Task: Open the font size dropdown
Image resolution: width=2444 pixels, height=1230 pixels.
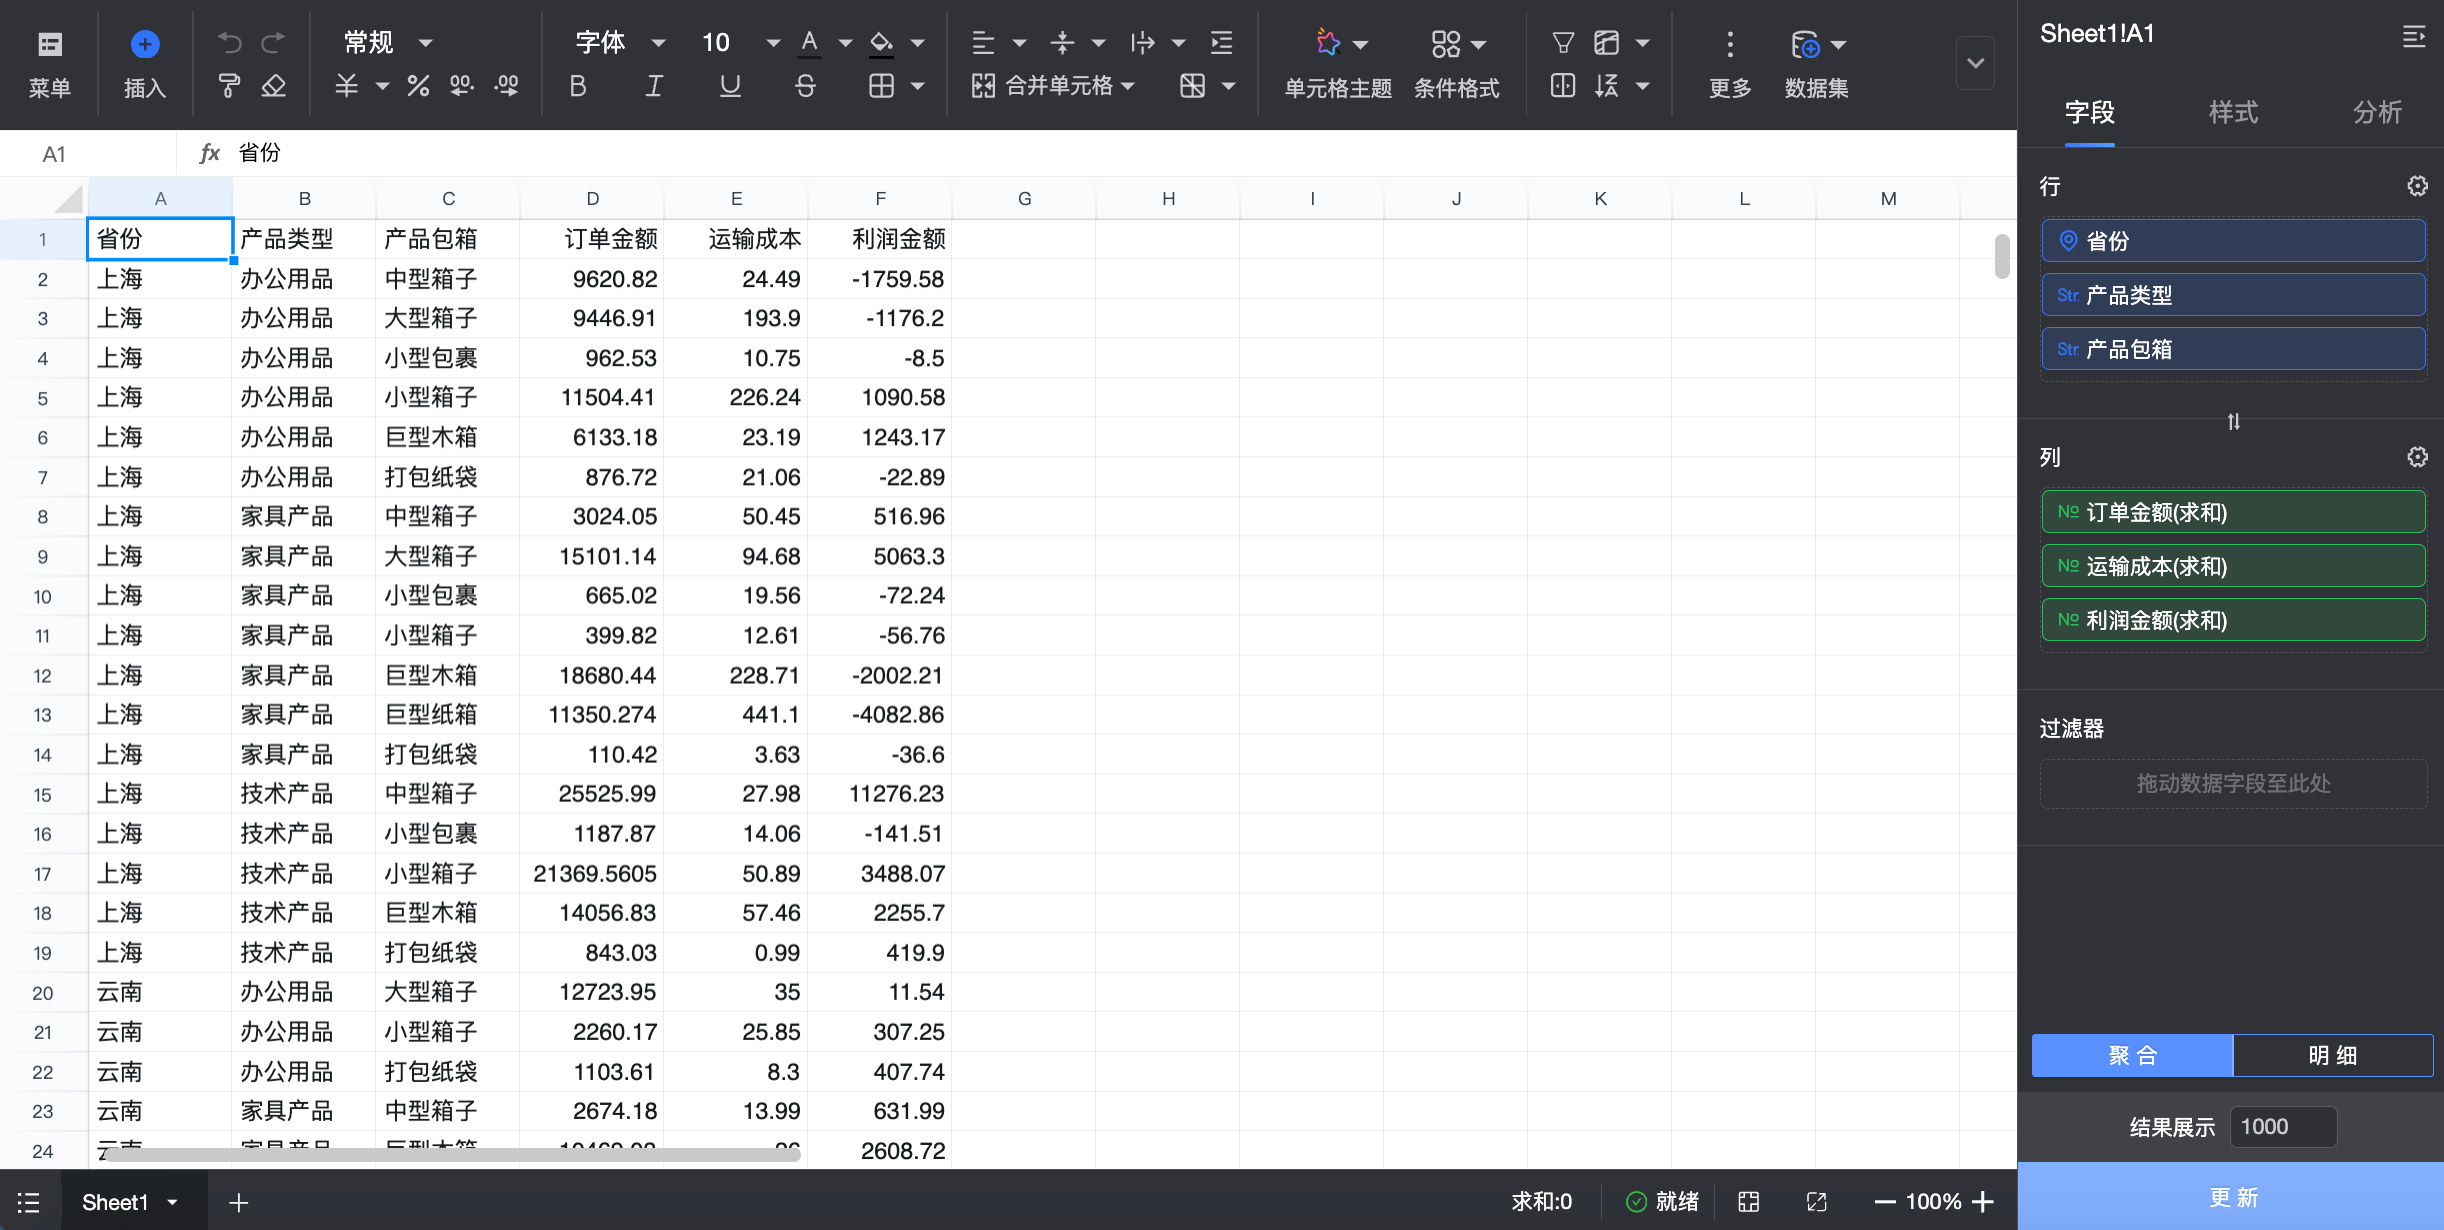Action: click(x=772, y=43)
